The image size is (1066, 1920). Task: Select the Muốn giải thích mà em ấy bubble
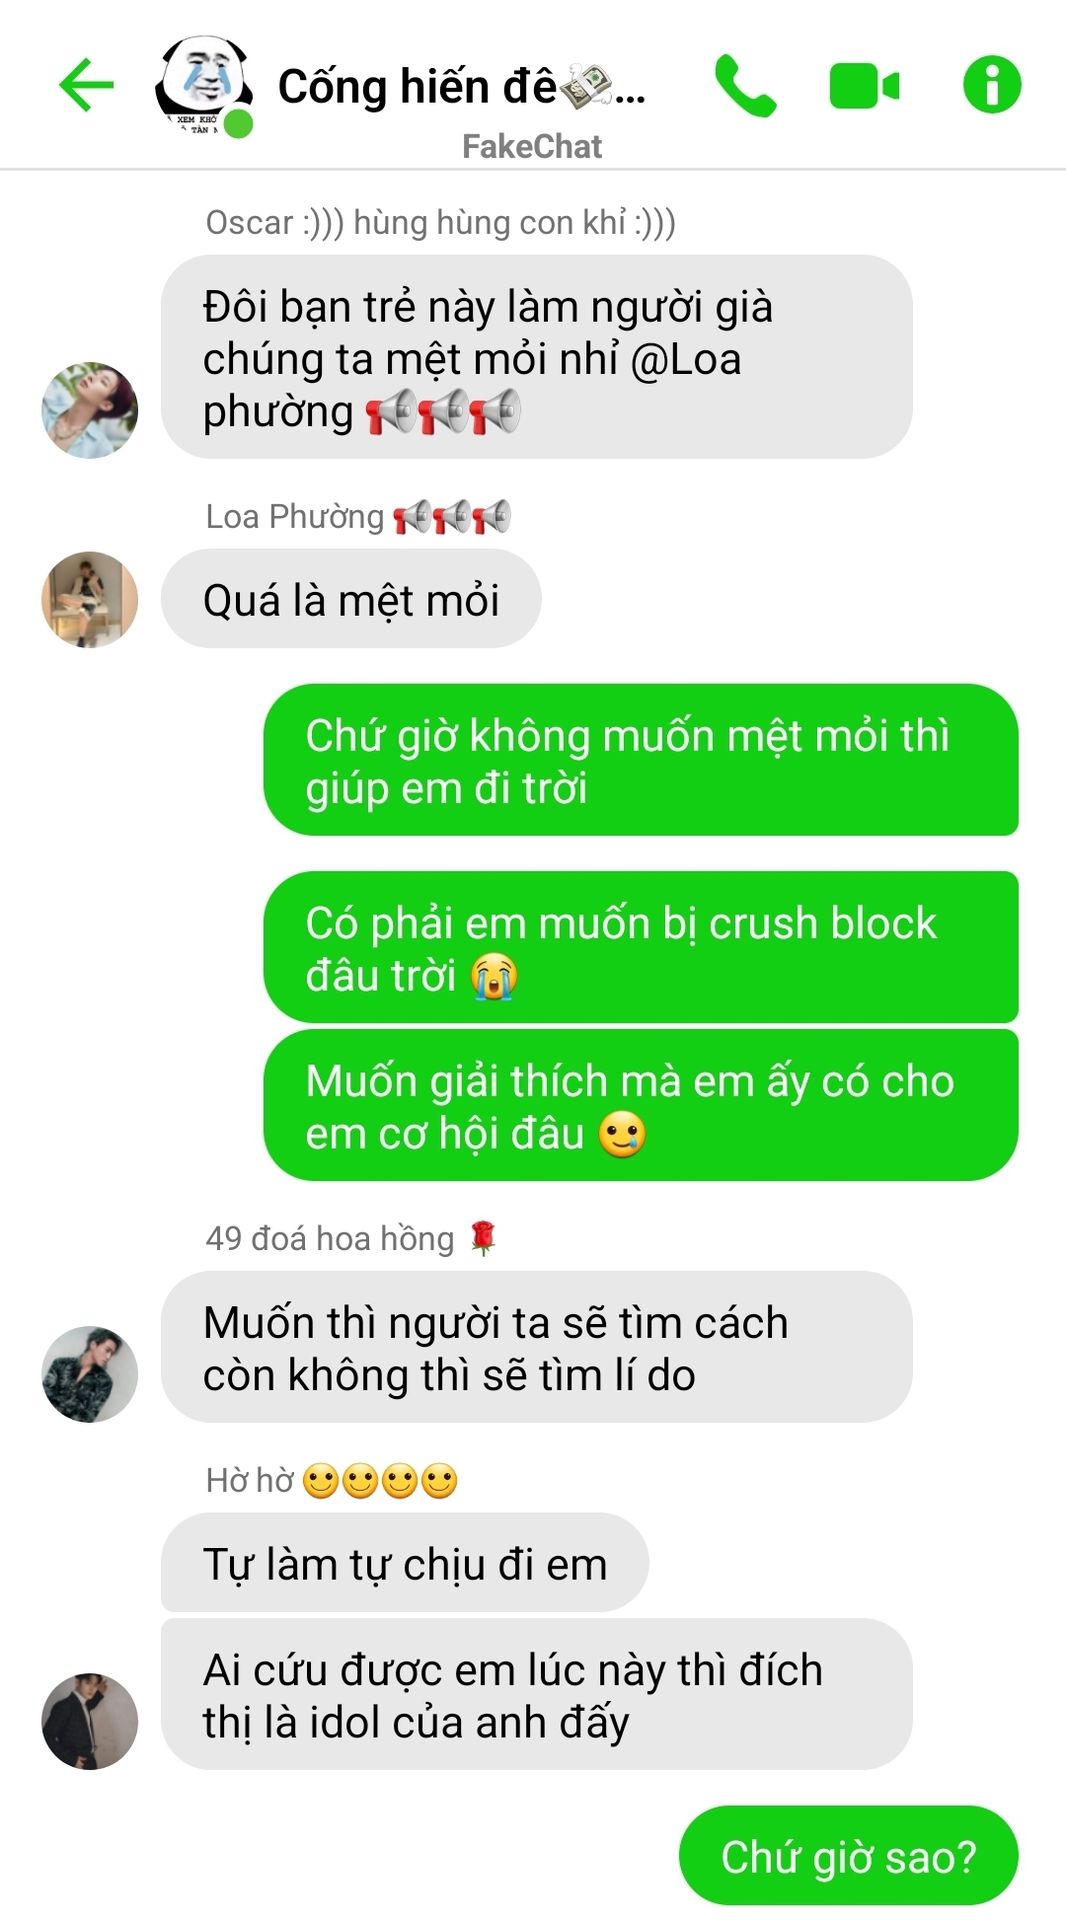click(x=641, y=1105)
